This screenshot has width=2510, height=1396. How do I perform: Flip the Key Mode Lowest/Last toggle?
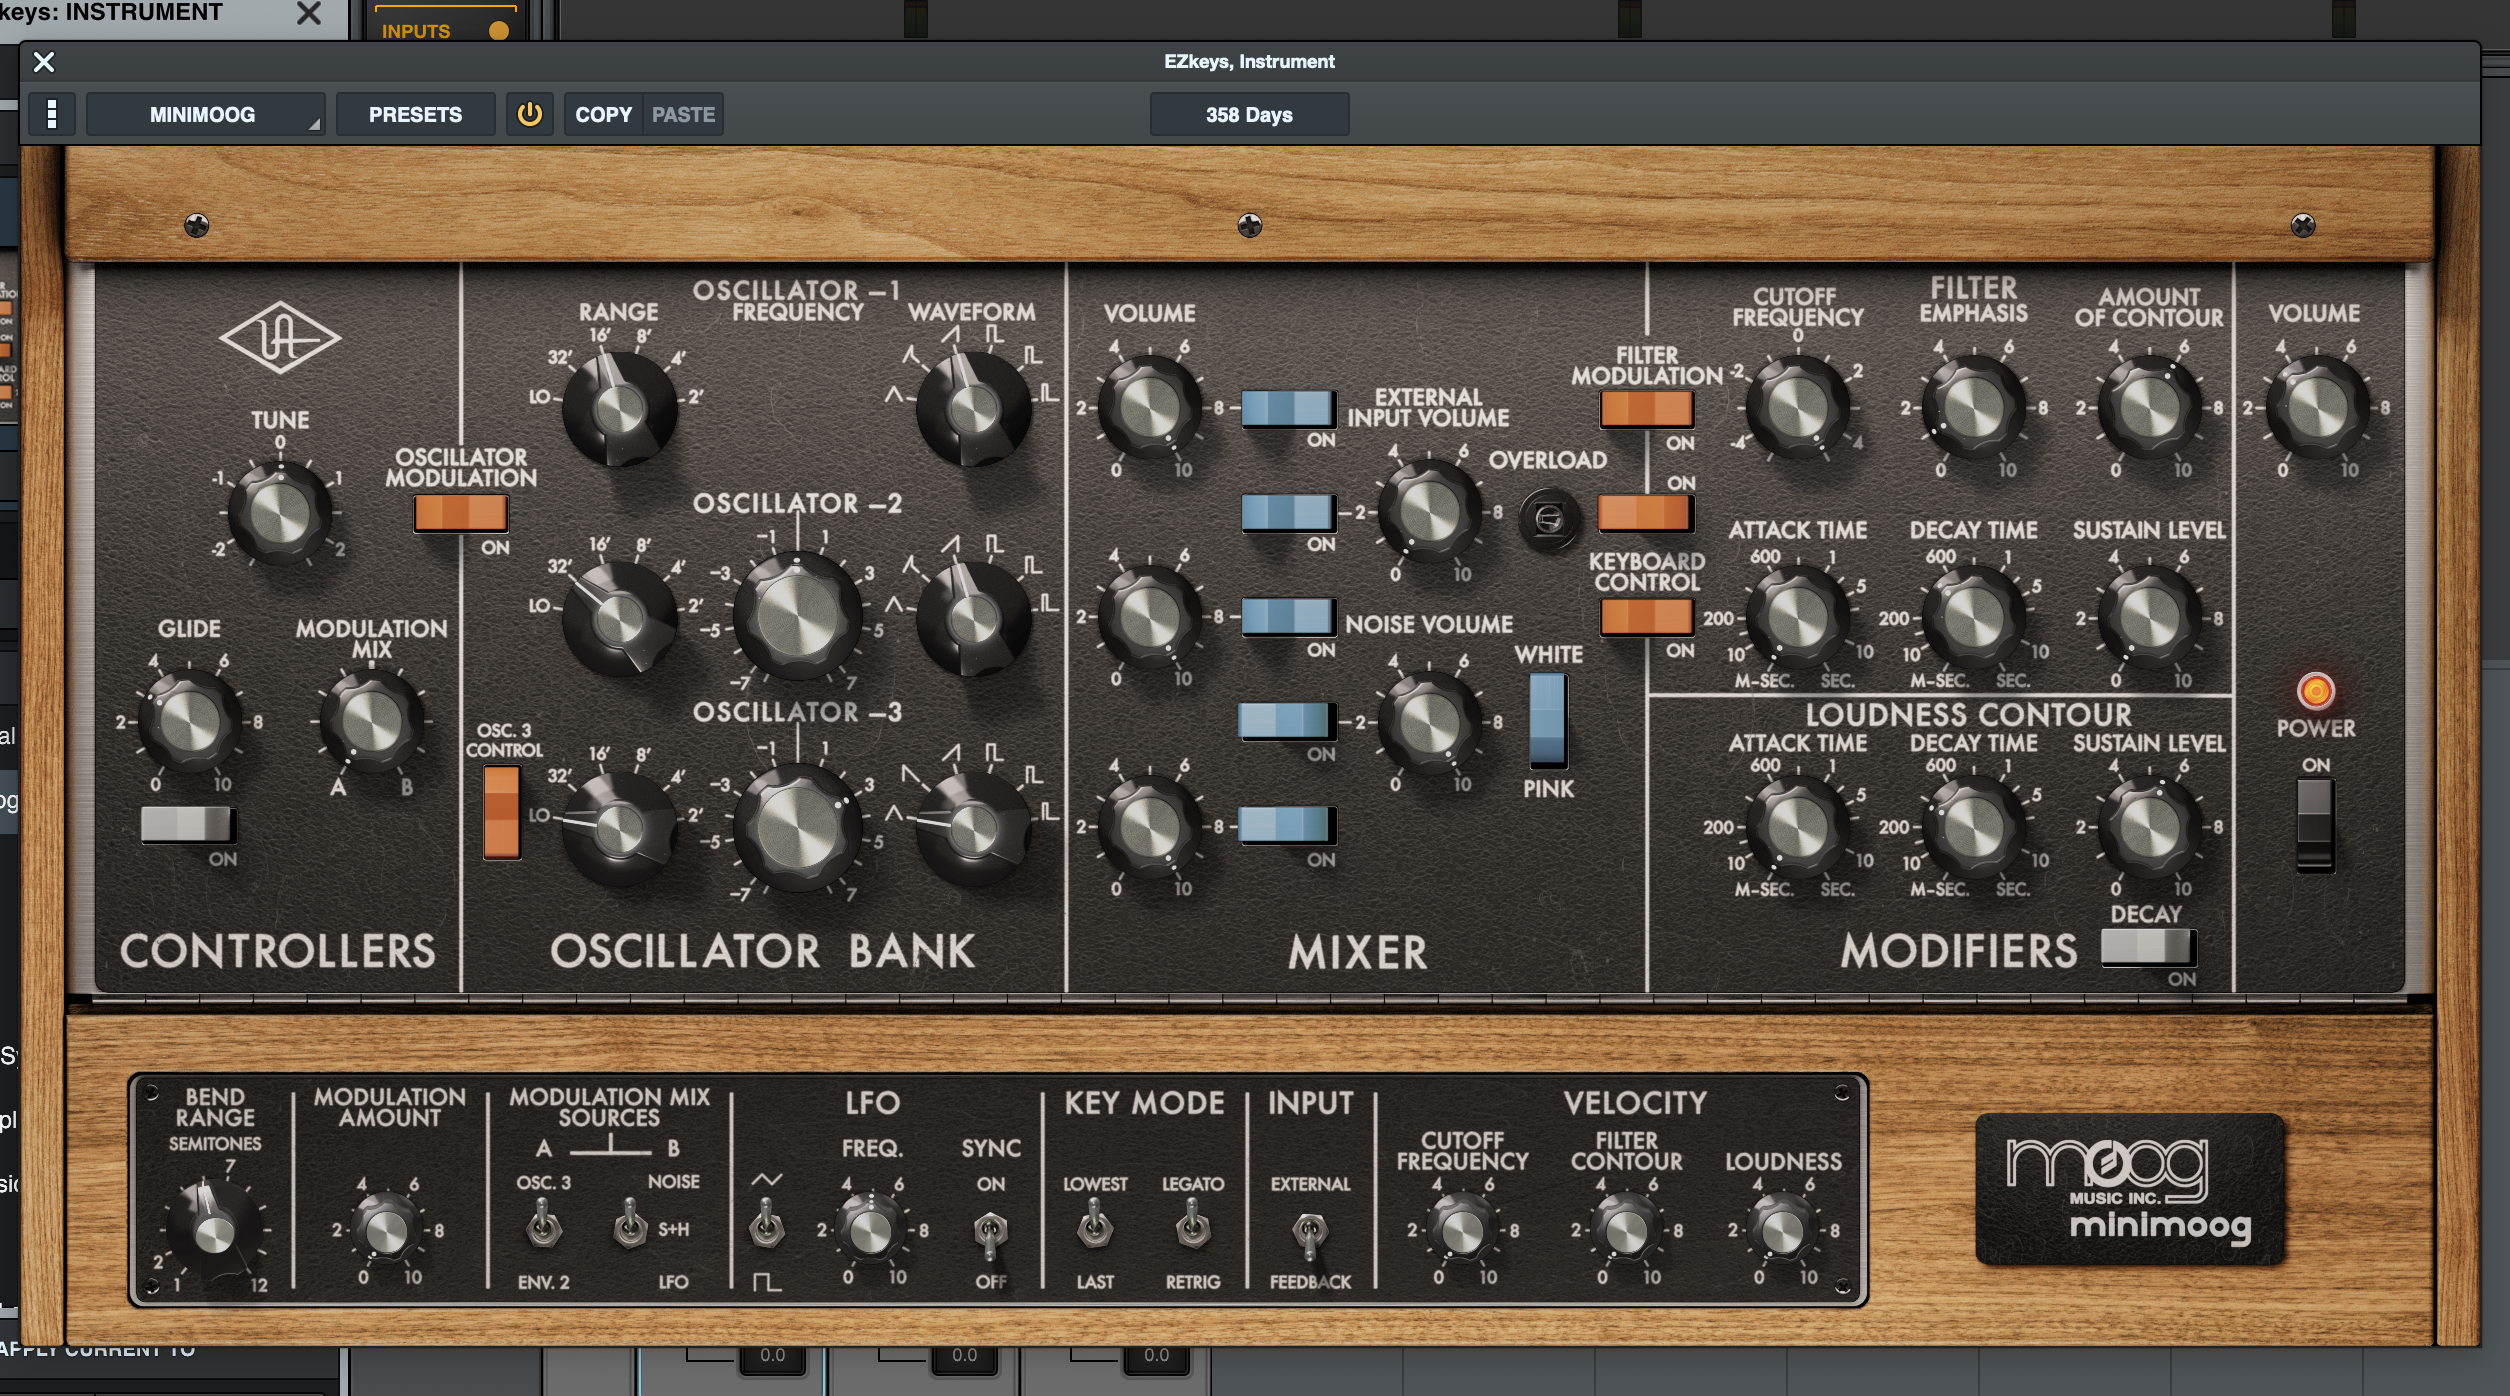1095,1226
